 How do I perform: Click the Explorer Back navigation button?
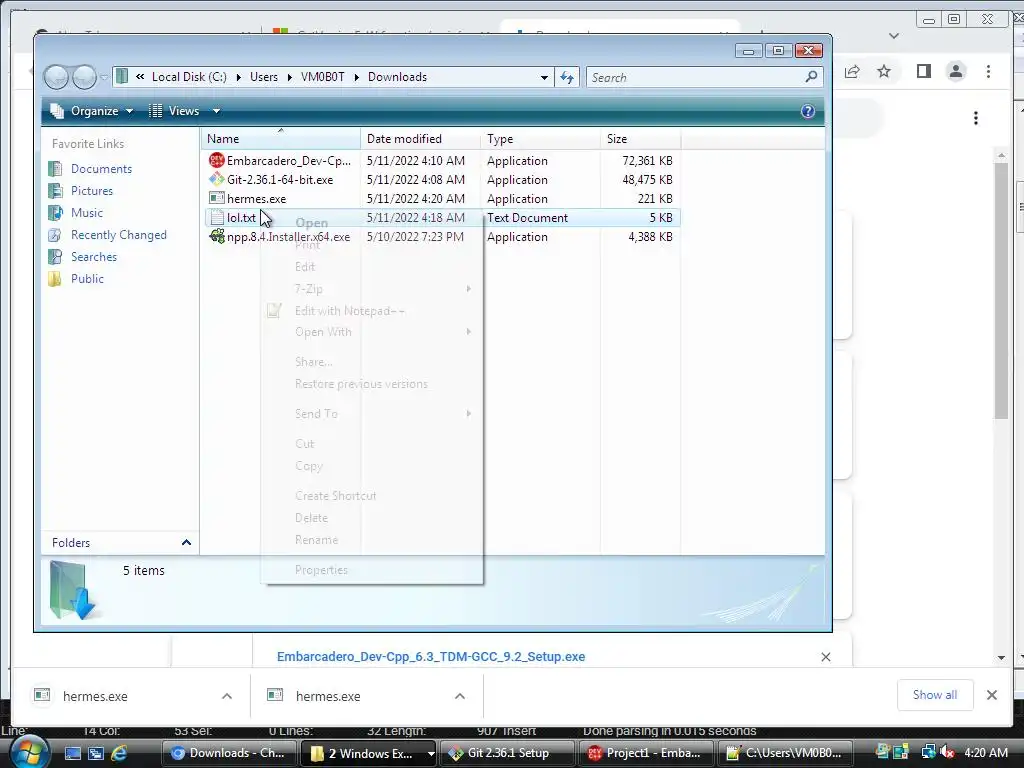(56, 77)
